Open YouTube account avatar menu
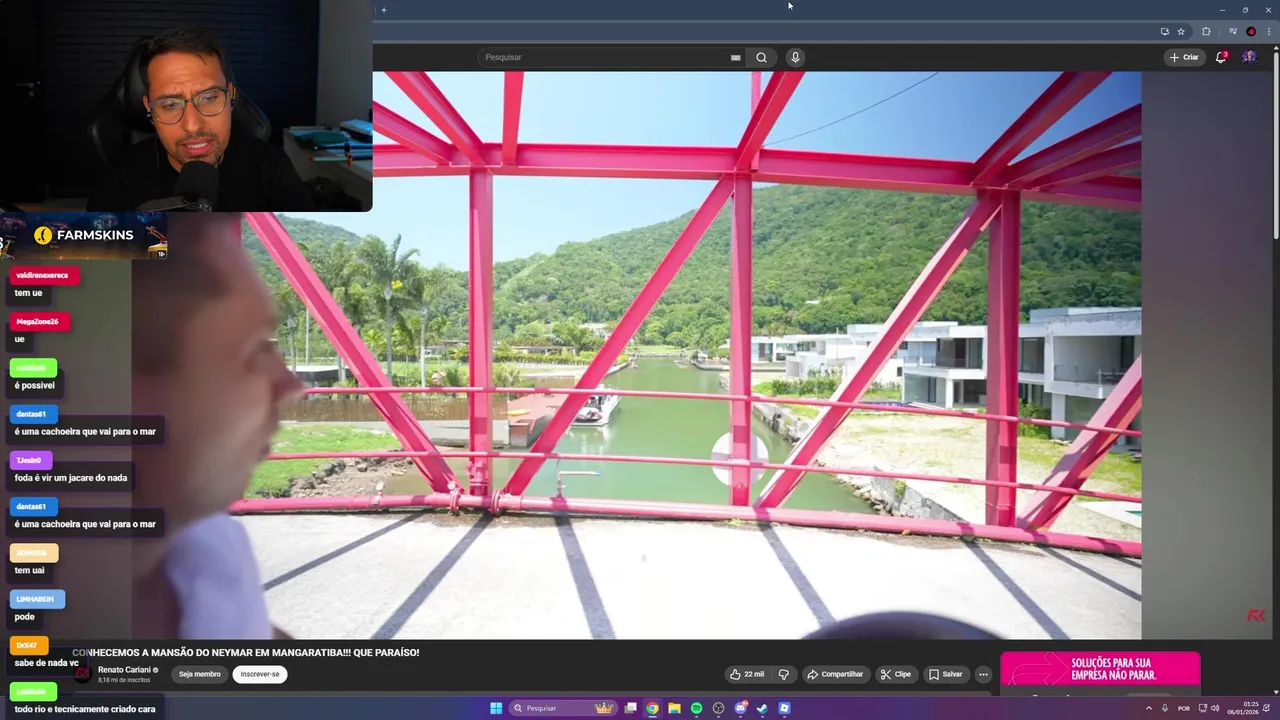Screen dimensions: 1280x720 (x=1249, y=57)
